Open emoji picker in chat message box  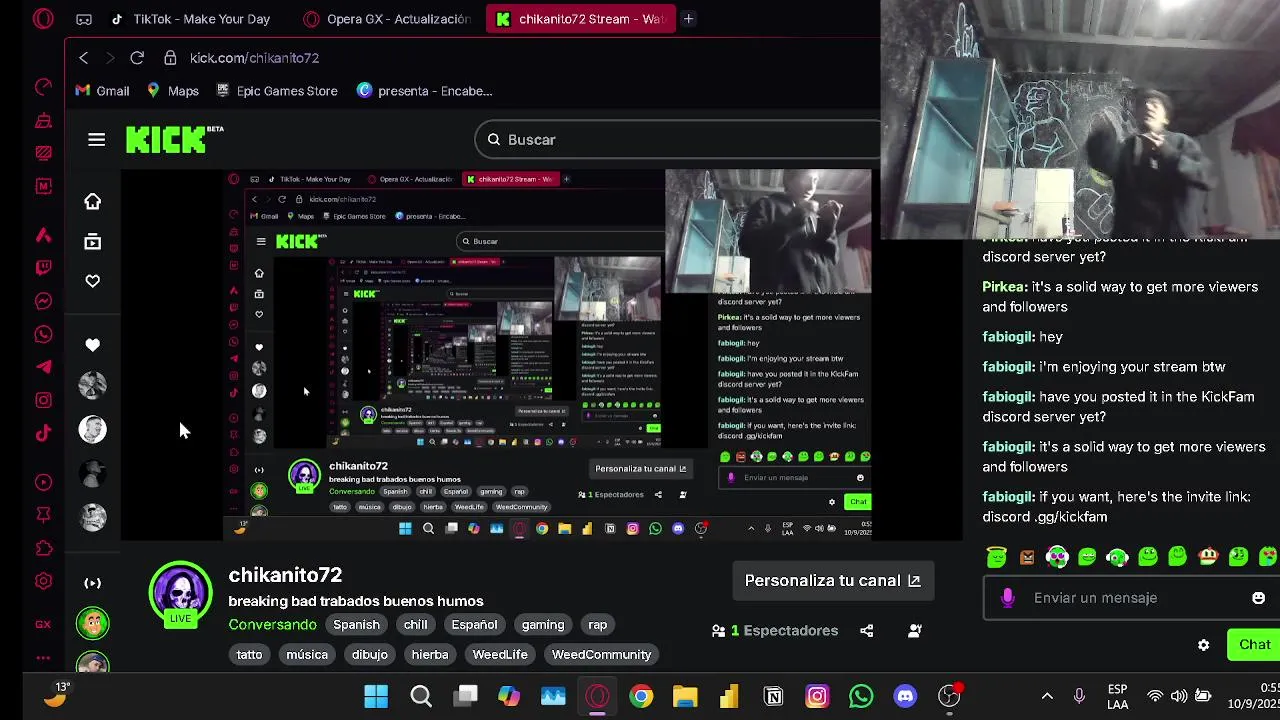coord(1258,598)
